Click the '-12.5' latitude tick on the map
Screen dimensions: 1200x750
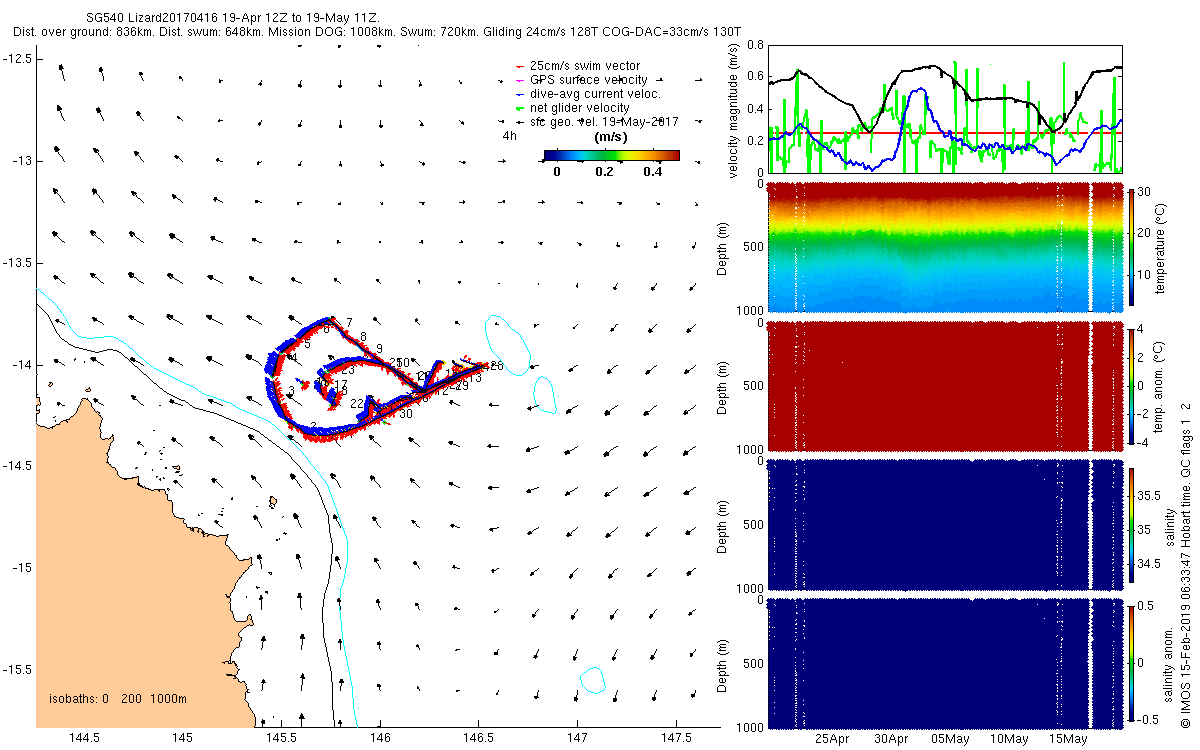click(x=19, y=59)
